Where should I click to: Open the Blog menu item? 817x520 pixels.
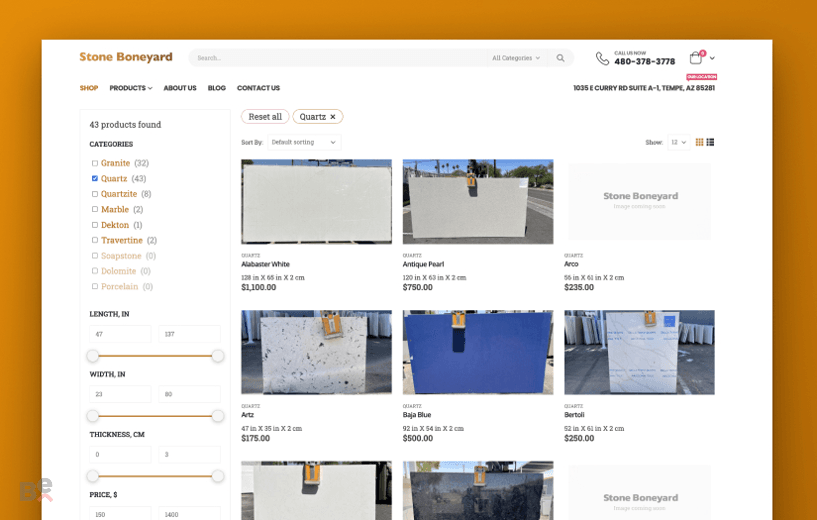point(217,88)
